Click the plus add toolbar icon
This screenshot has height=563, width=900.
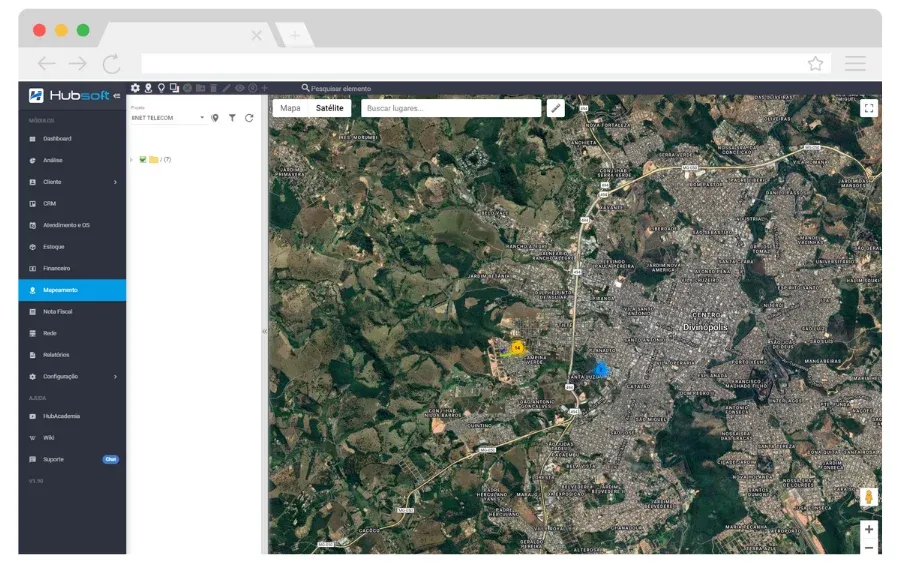[264, 88]
